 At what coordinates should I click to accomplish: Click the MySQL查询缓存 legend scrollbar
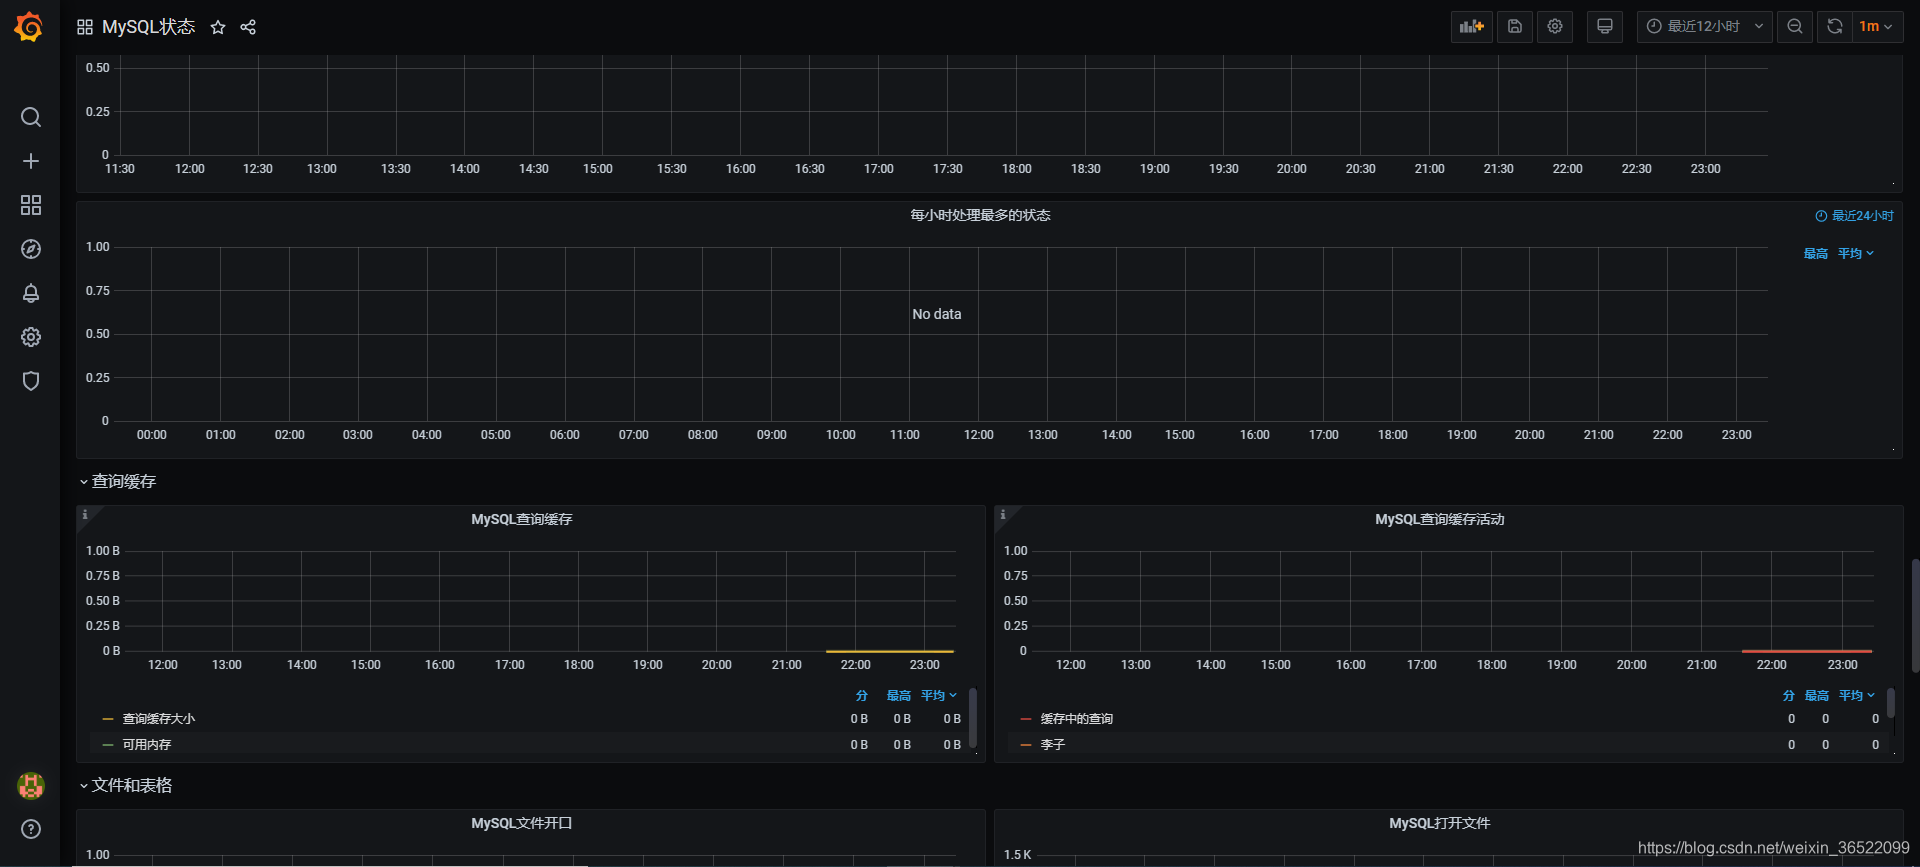(x=973, y=717)
